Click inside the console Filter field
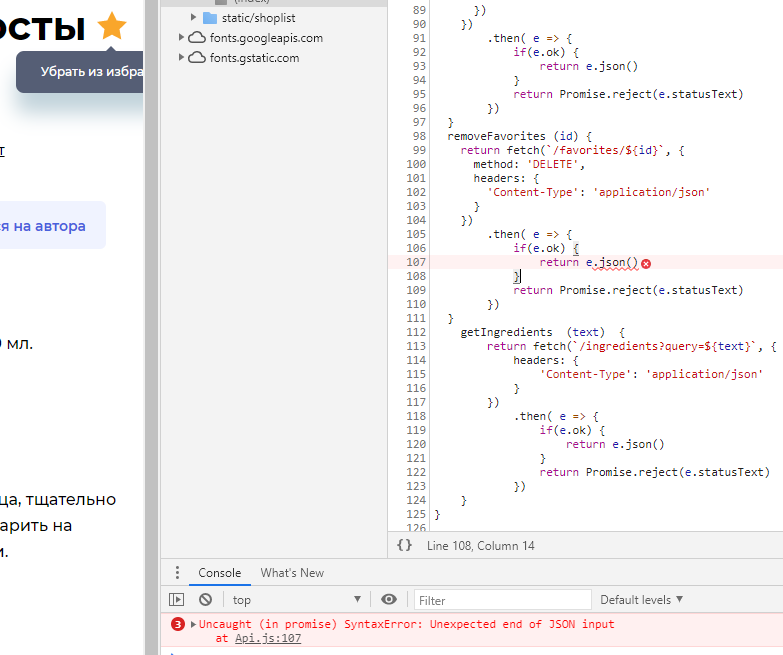 pos(503,600)
